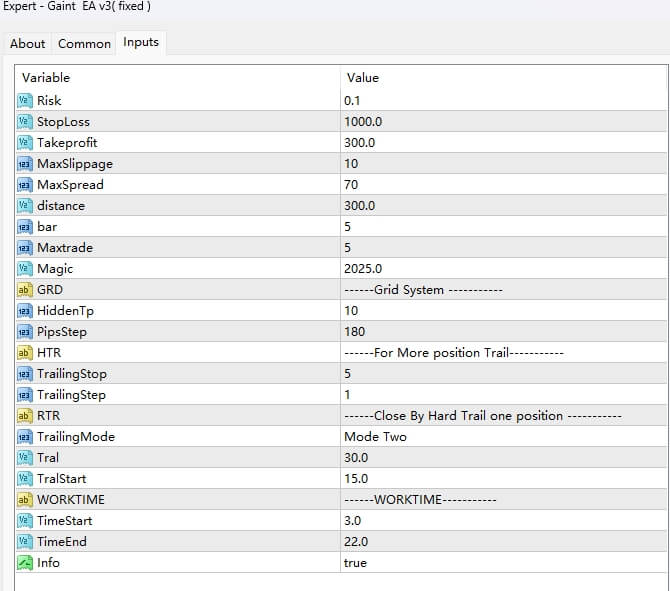
Task: Click the Risk variable type icon
Action: click(25, 100)
